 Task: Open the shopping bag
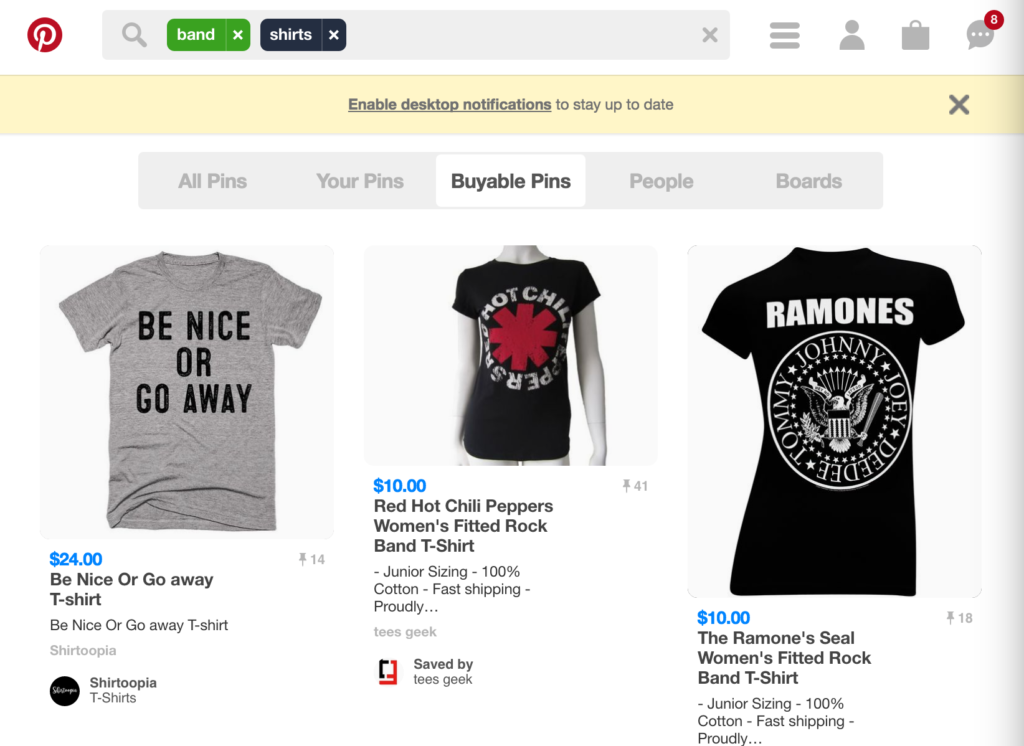(x=916, y=34)
